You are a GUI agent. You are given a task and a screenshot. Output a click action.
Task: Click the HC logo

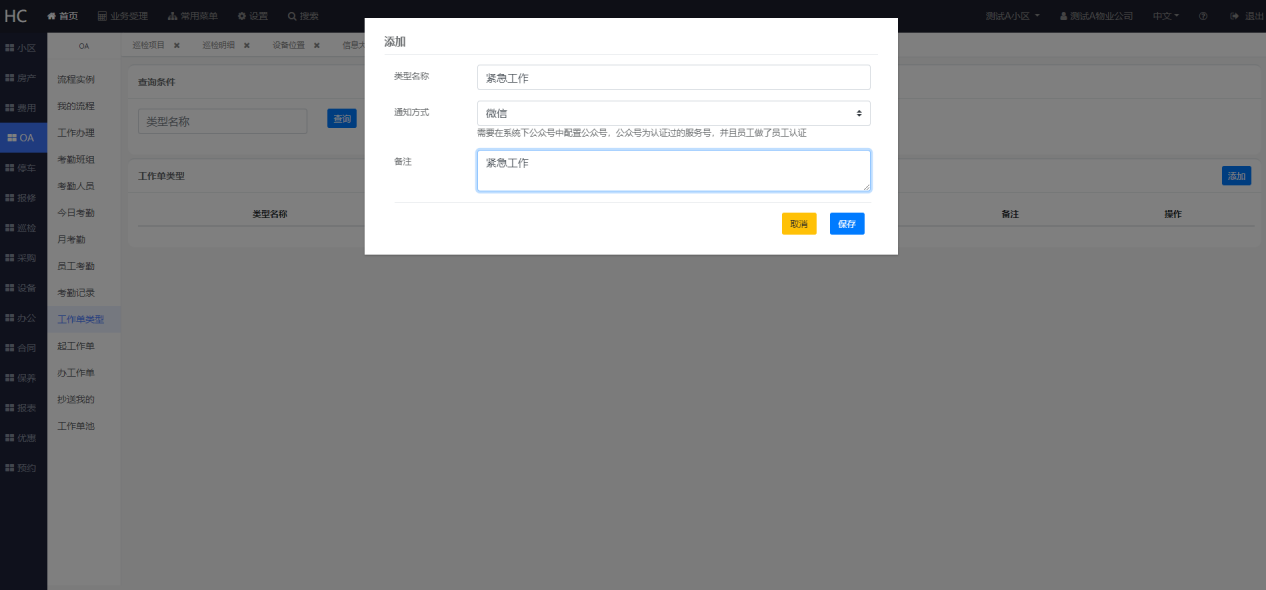click(x=16, y=16)
